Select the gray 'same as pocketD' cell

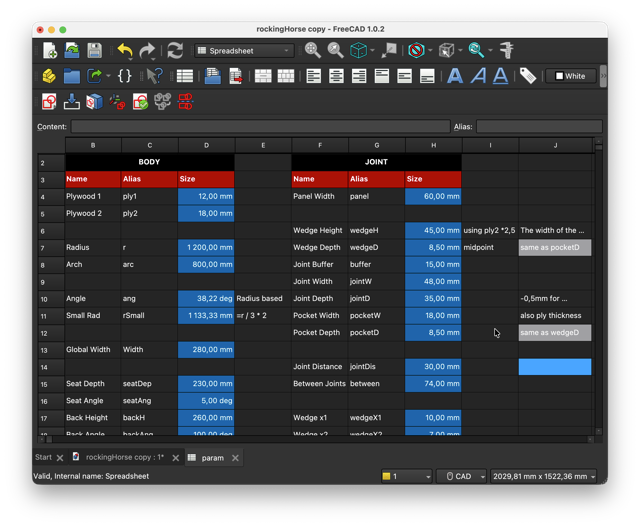(555, 247)
